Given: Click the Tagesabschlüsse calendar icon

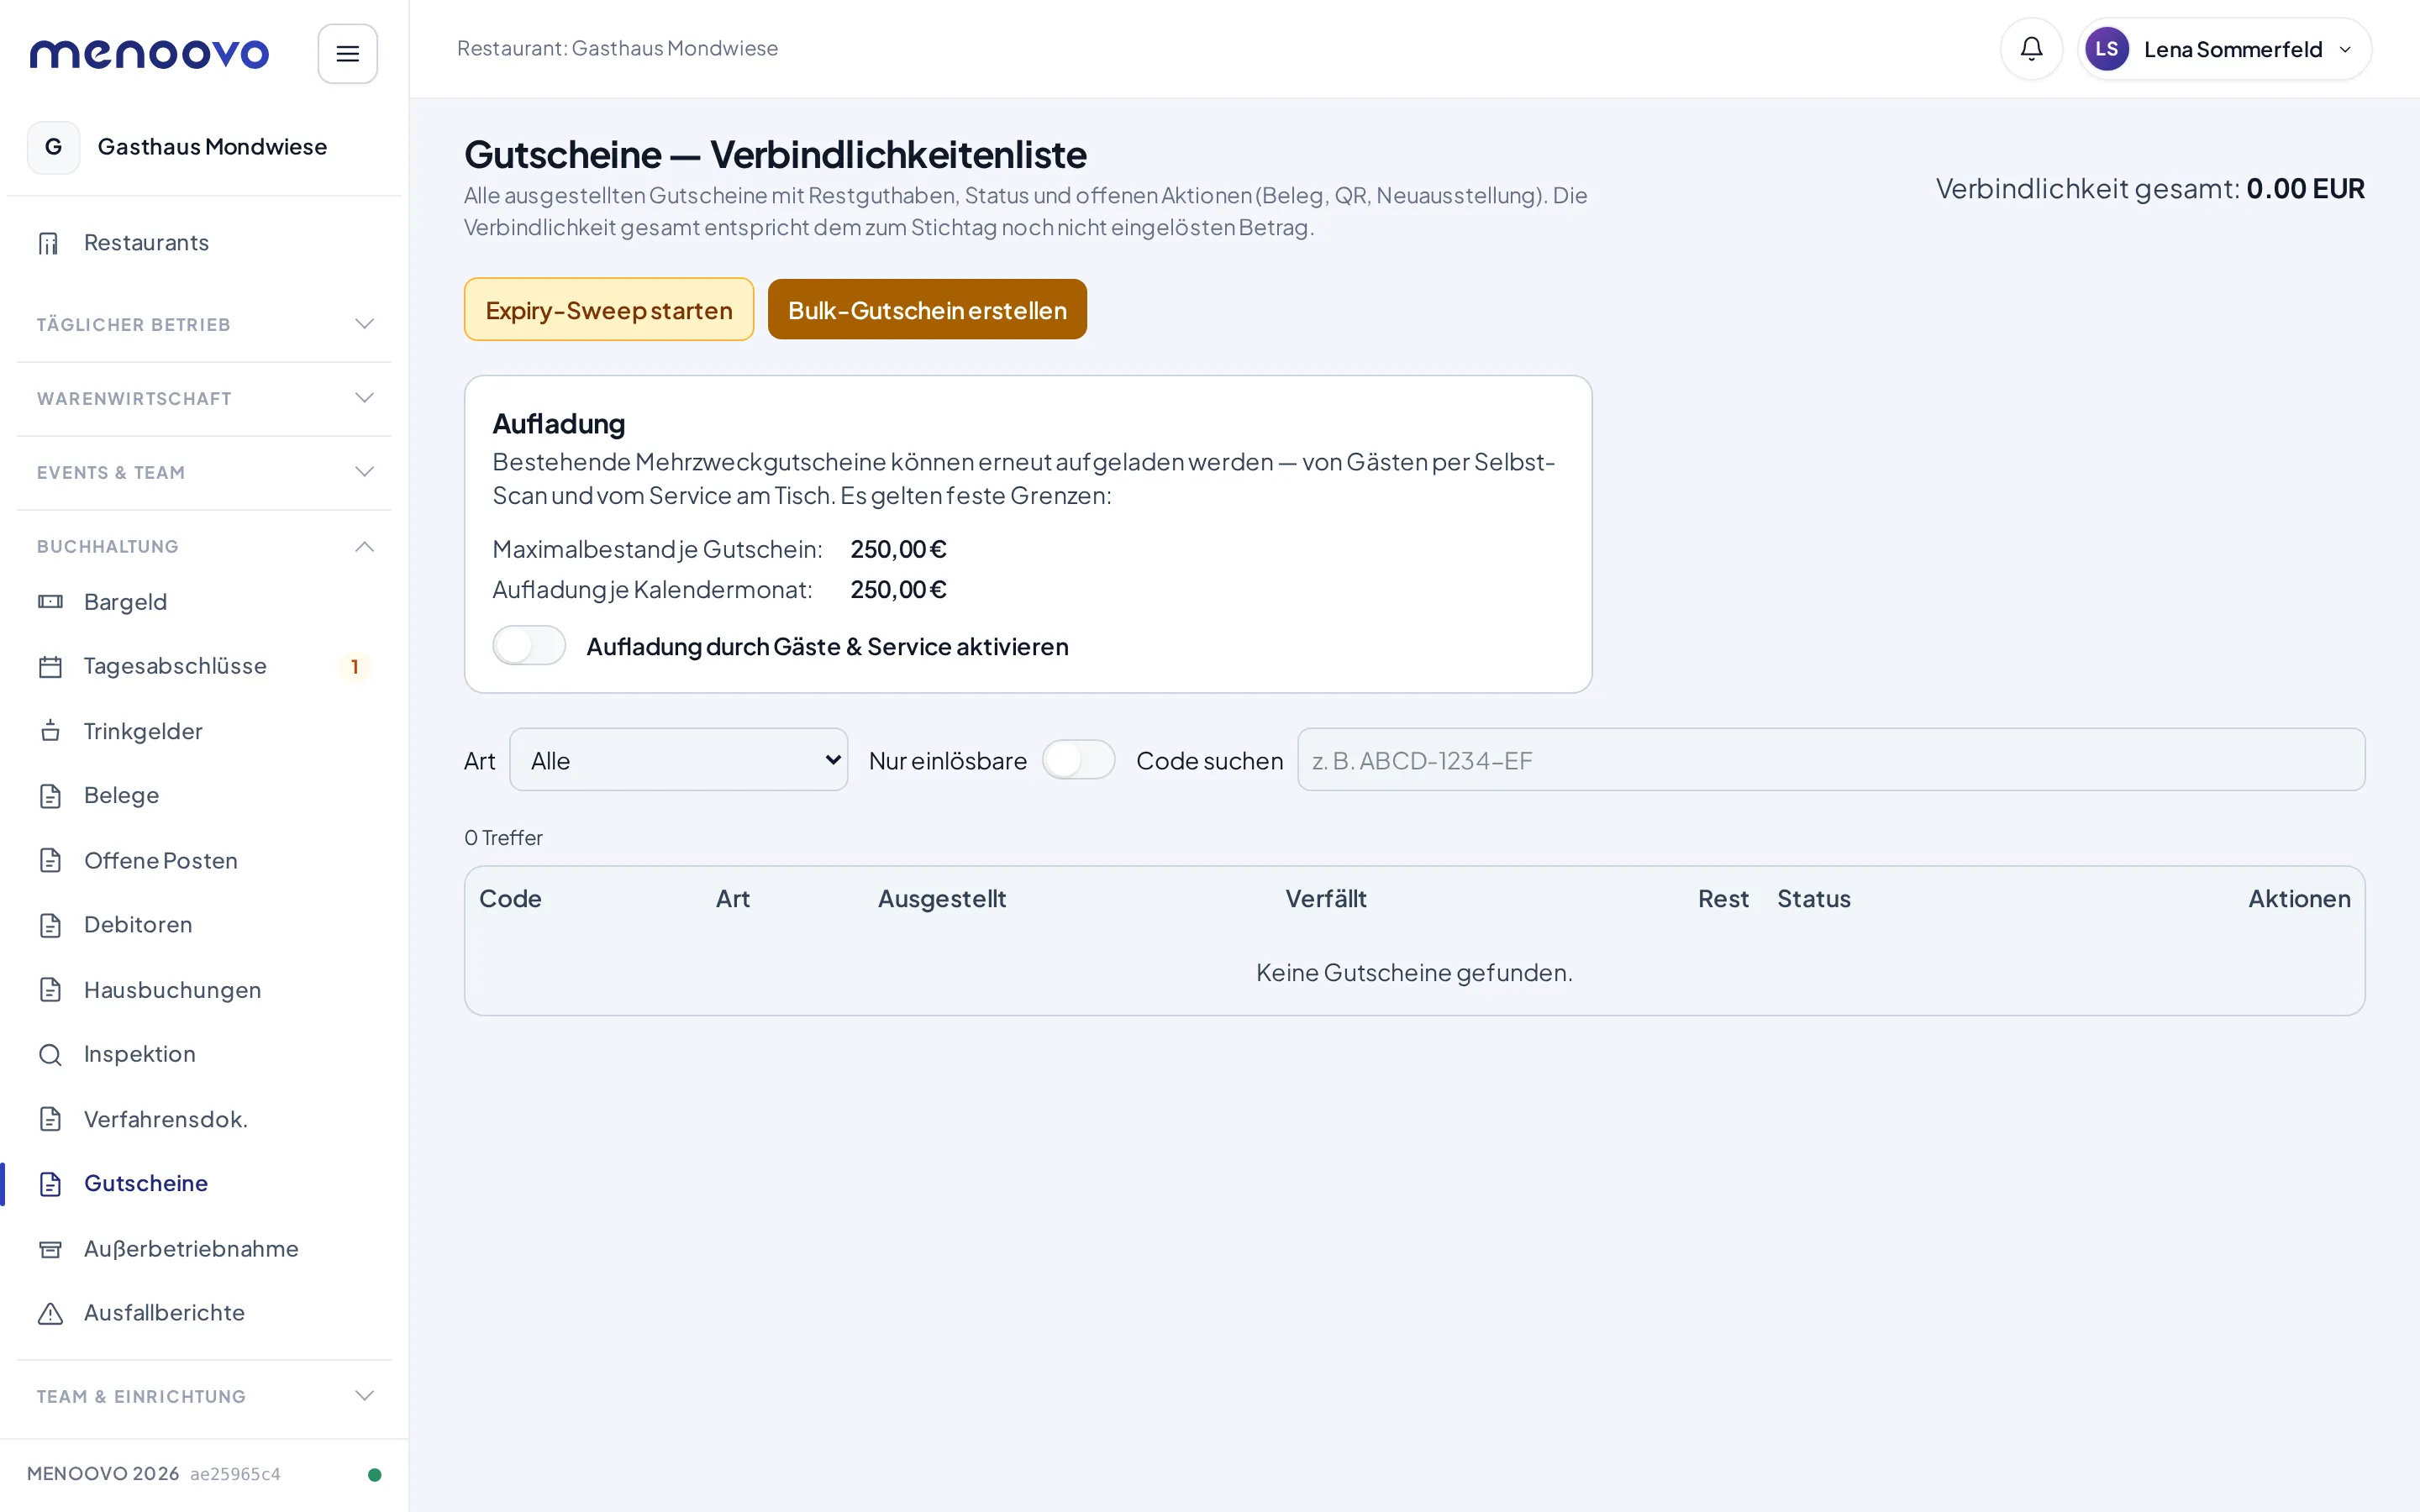Looking at the screenshot, I should pos(50,666).
